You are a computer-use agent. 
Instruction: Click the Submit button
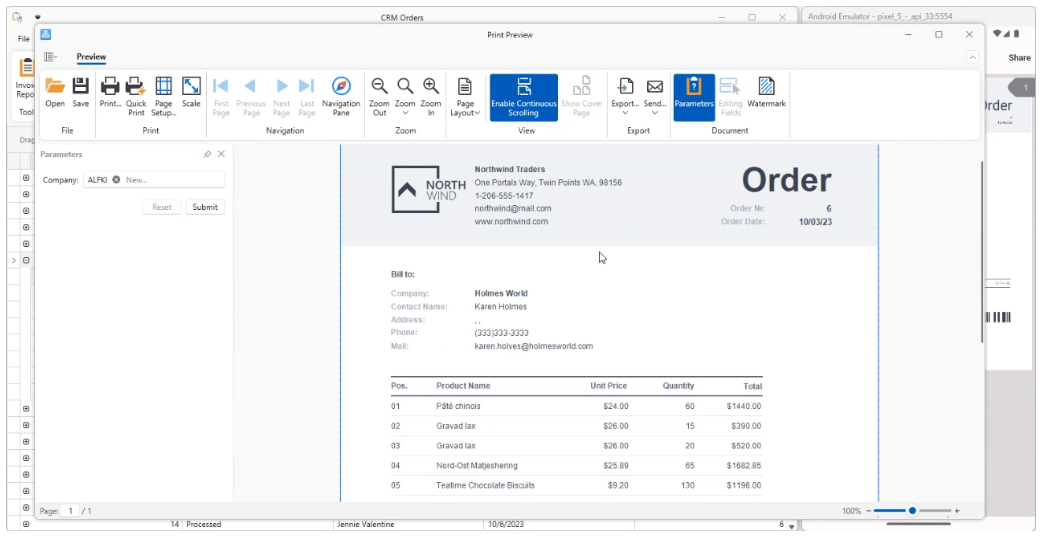[x=205, y=207]
